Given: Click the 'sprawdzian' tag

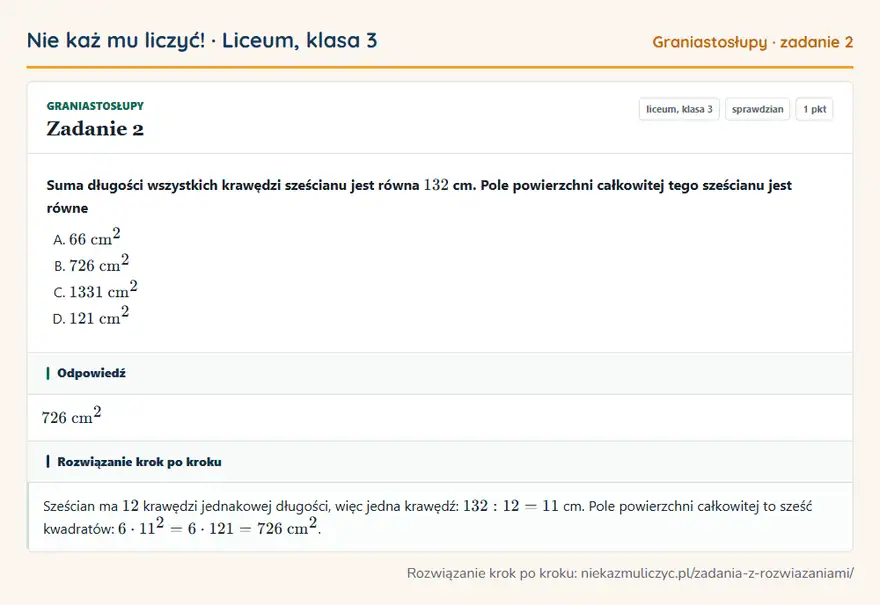Looking at the screenshot, I should tap(758, 109).
